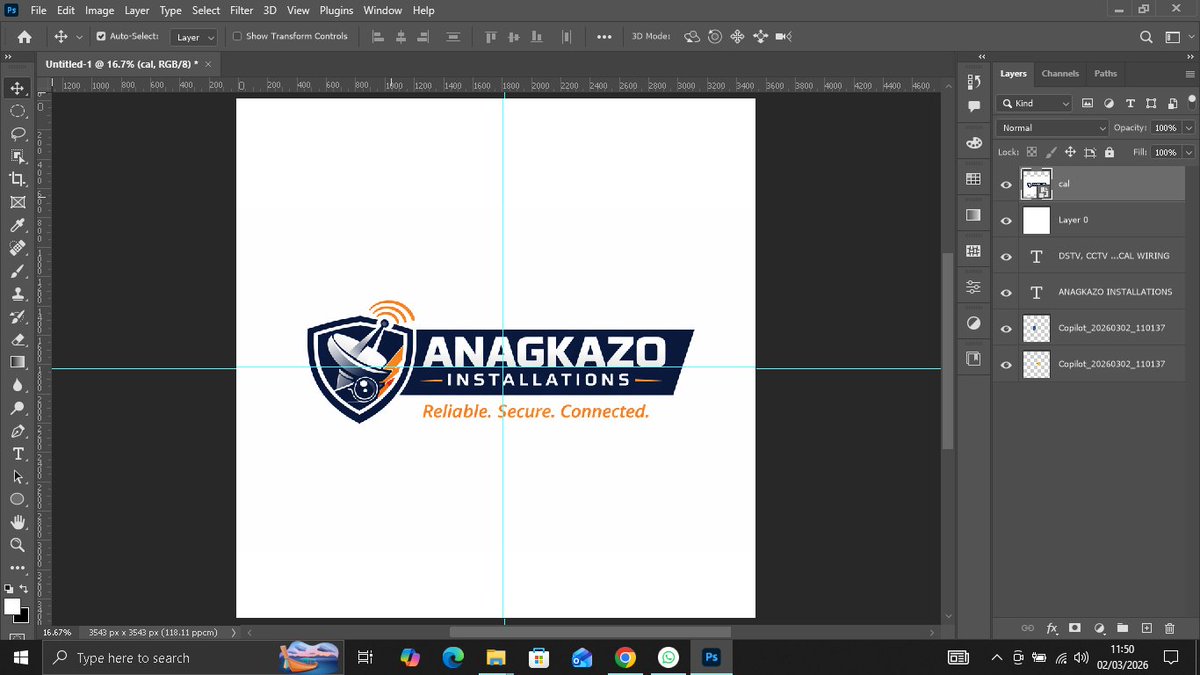This screenshot has width=1200, height=675.
Task: Hide Layer 0 with the eye icon
Action: coord(1006,220)
